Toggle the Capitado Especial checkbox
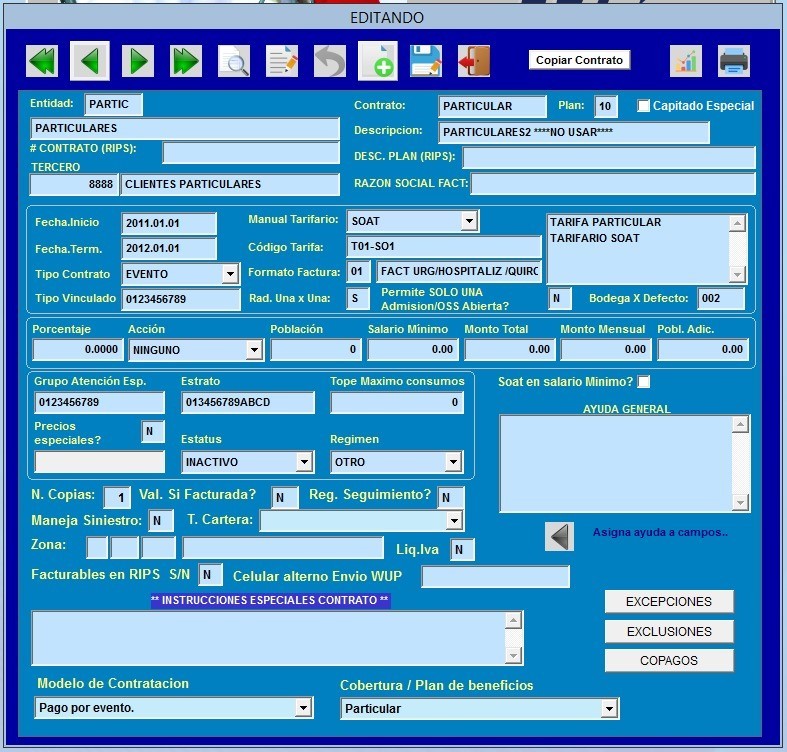This screenshot has width=787, height=752. tap(643, 106)
